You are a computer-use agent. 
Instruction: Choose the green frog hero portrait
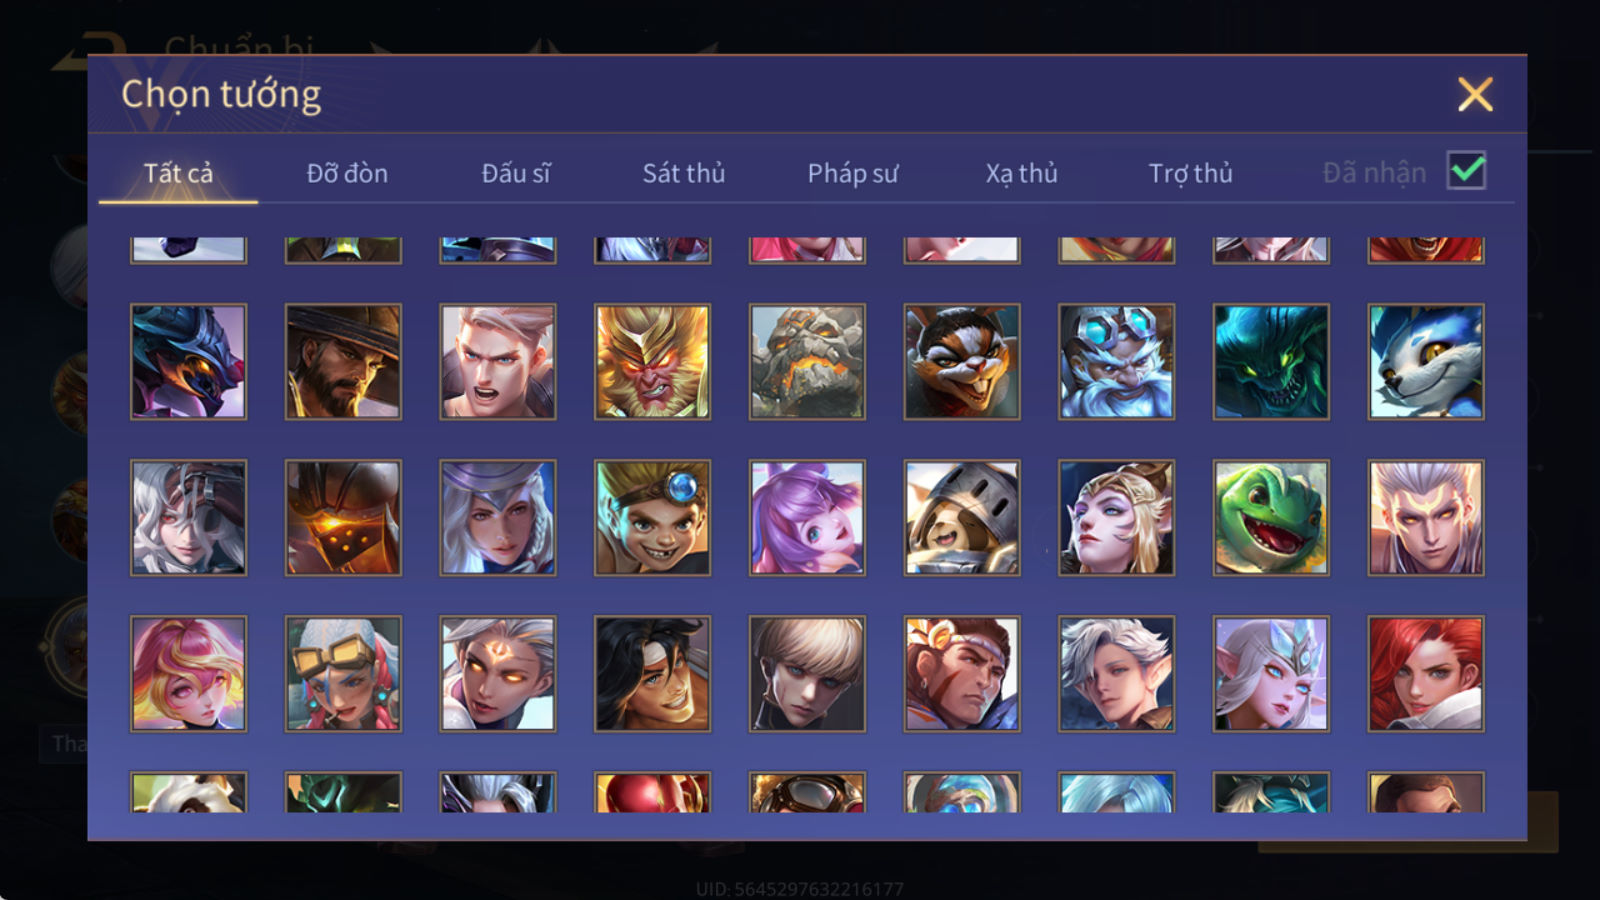[x=1271, y=517]
